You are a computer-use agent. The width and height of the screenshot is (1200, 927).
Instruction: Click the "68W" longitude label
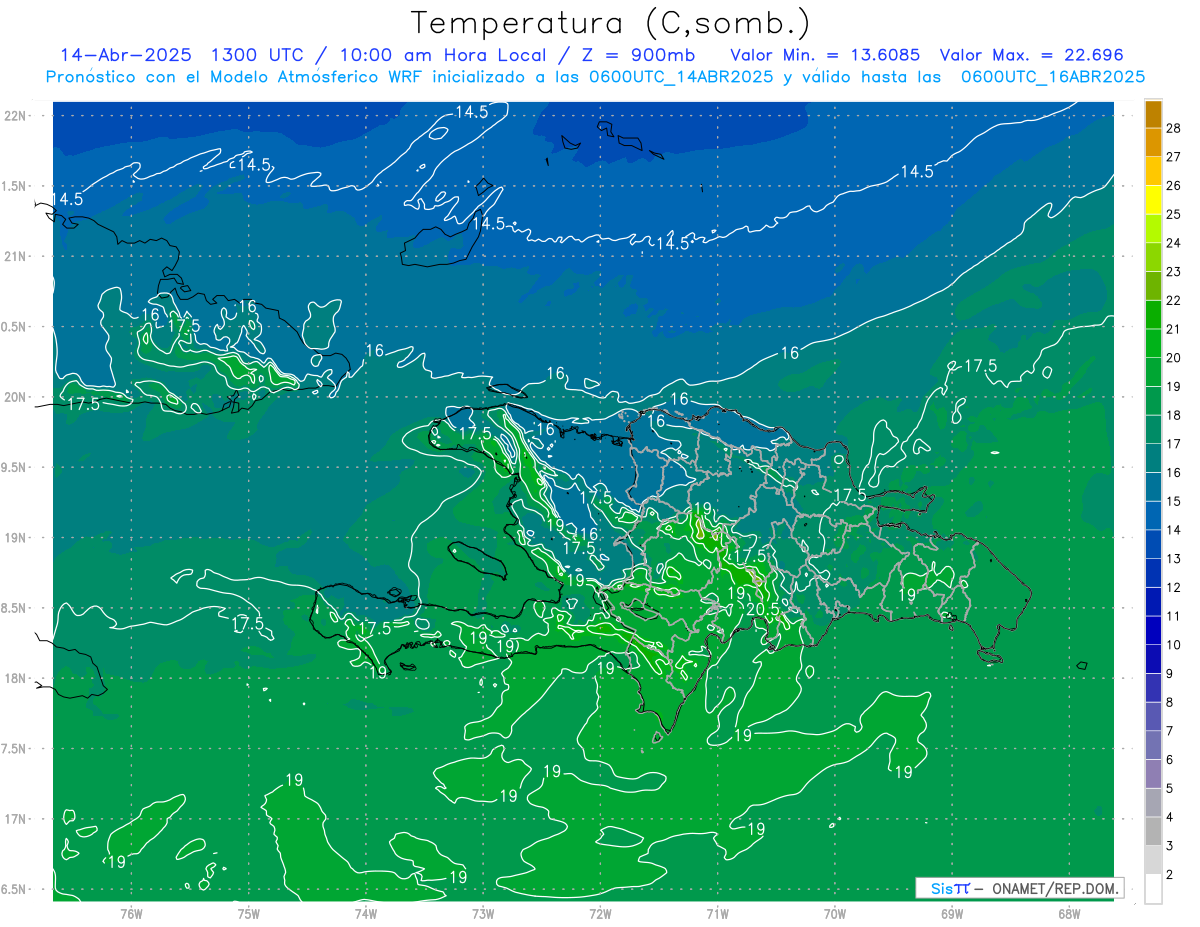click(x=1069, y=913)
